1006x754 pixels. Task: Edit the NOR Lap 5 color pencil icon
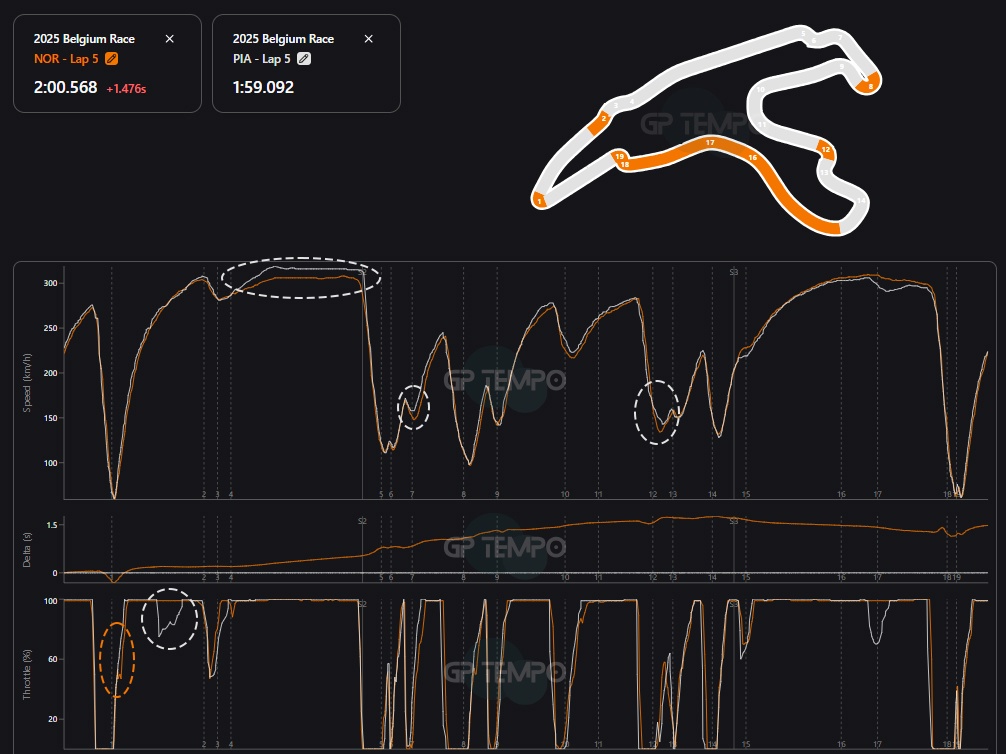point(111,59)
